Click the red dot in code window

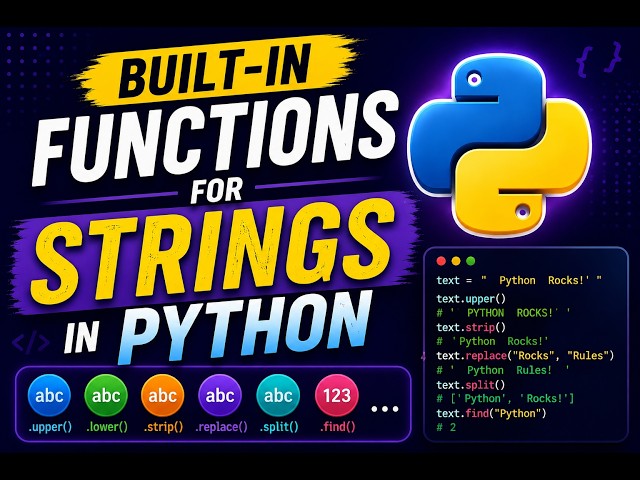click(441, 261)
